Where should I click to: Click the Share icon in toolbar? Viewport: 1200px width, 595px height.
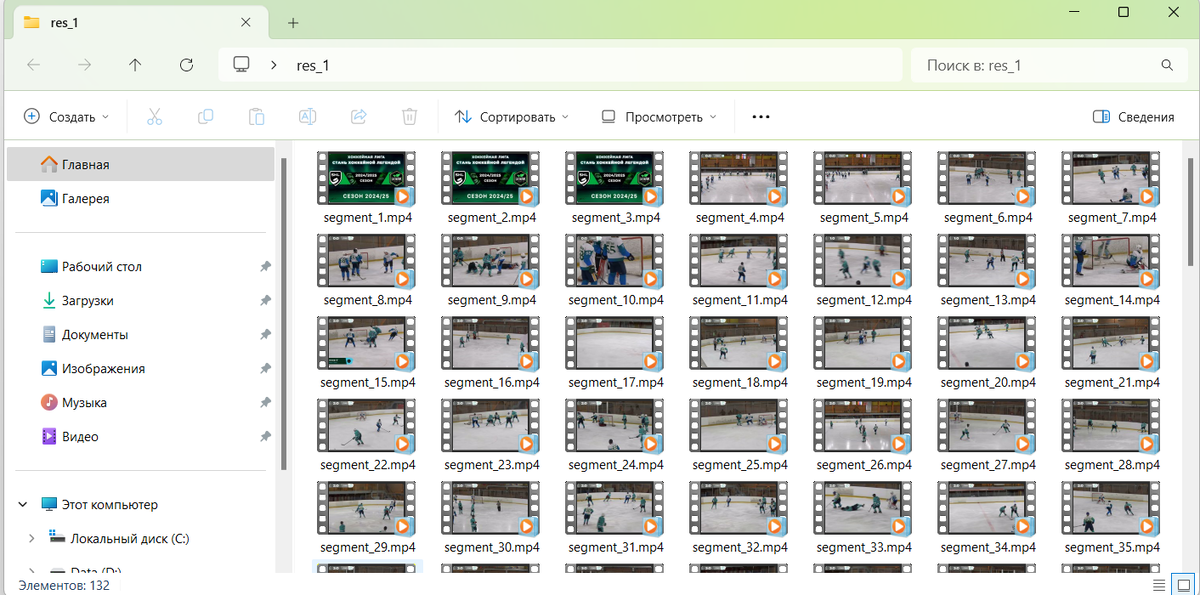[358, 117]
